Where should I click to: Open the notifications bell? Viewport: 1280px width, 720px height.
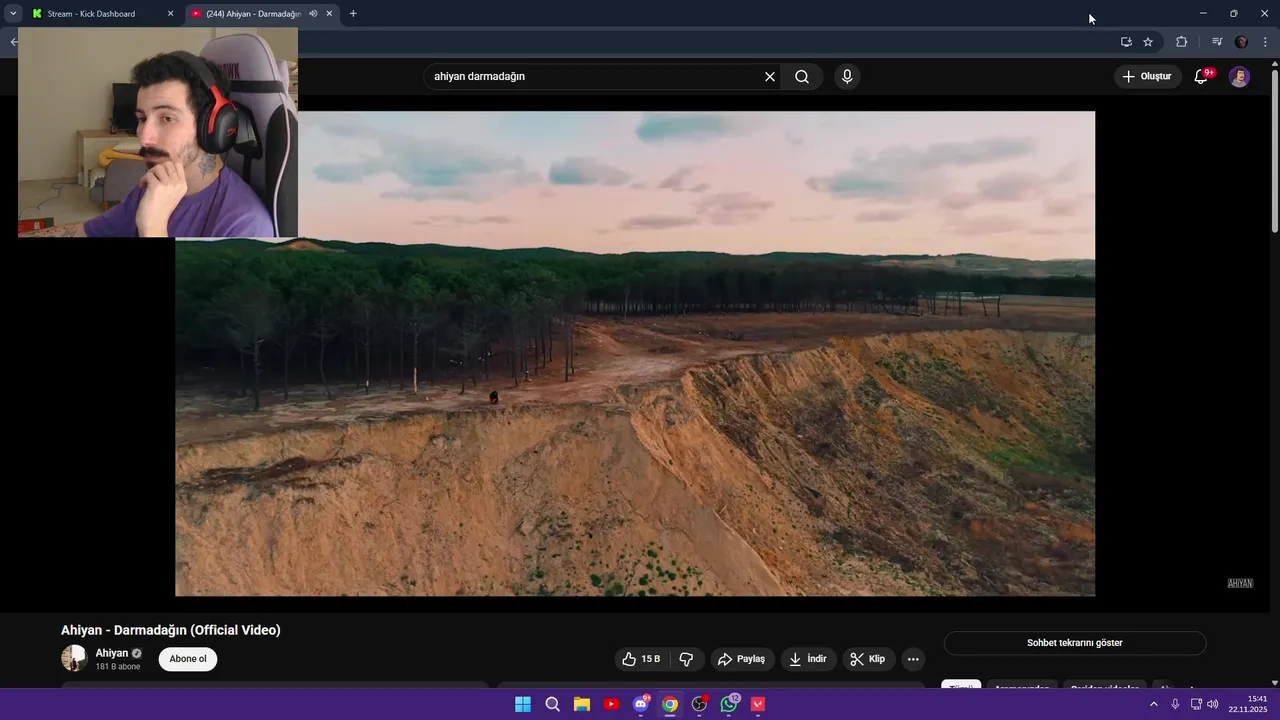tap(1202, 77)
